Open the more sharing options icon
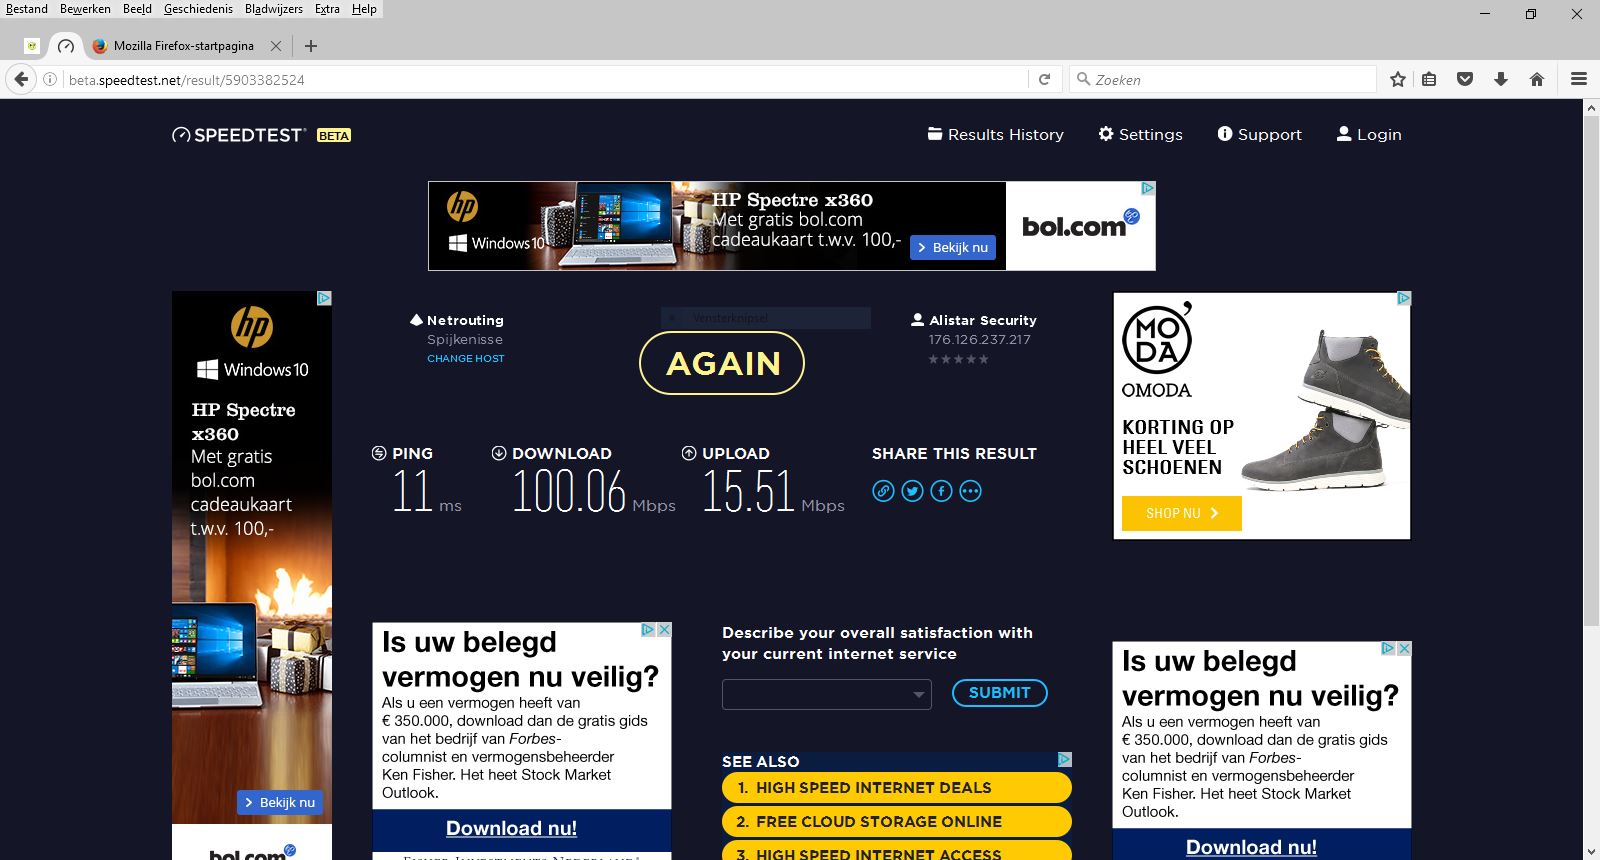The image size is (1600, 860). (970, 491)
